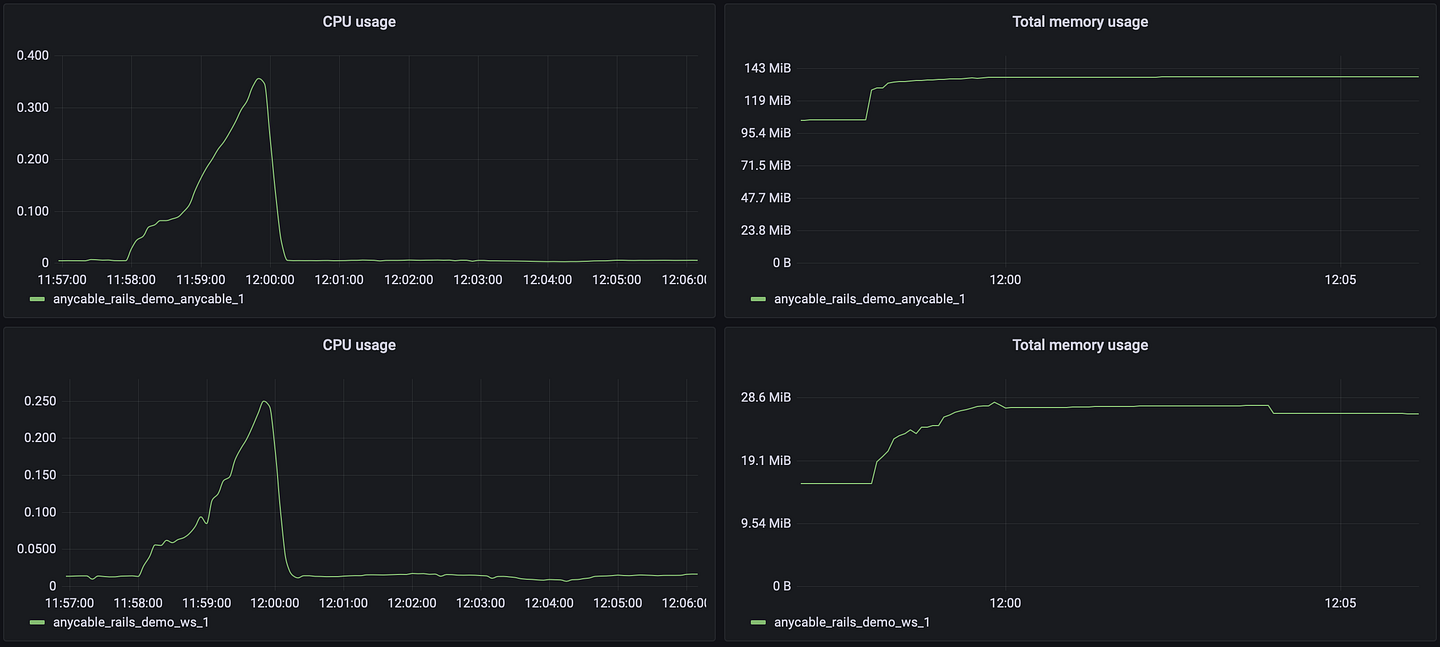Click 11:59:00 tick in ws_1 CPU panel
The height and width of the screenshot is (647, 1440).
[207, 603]
